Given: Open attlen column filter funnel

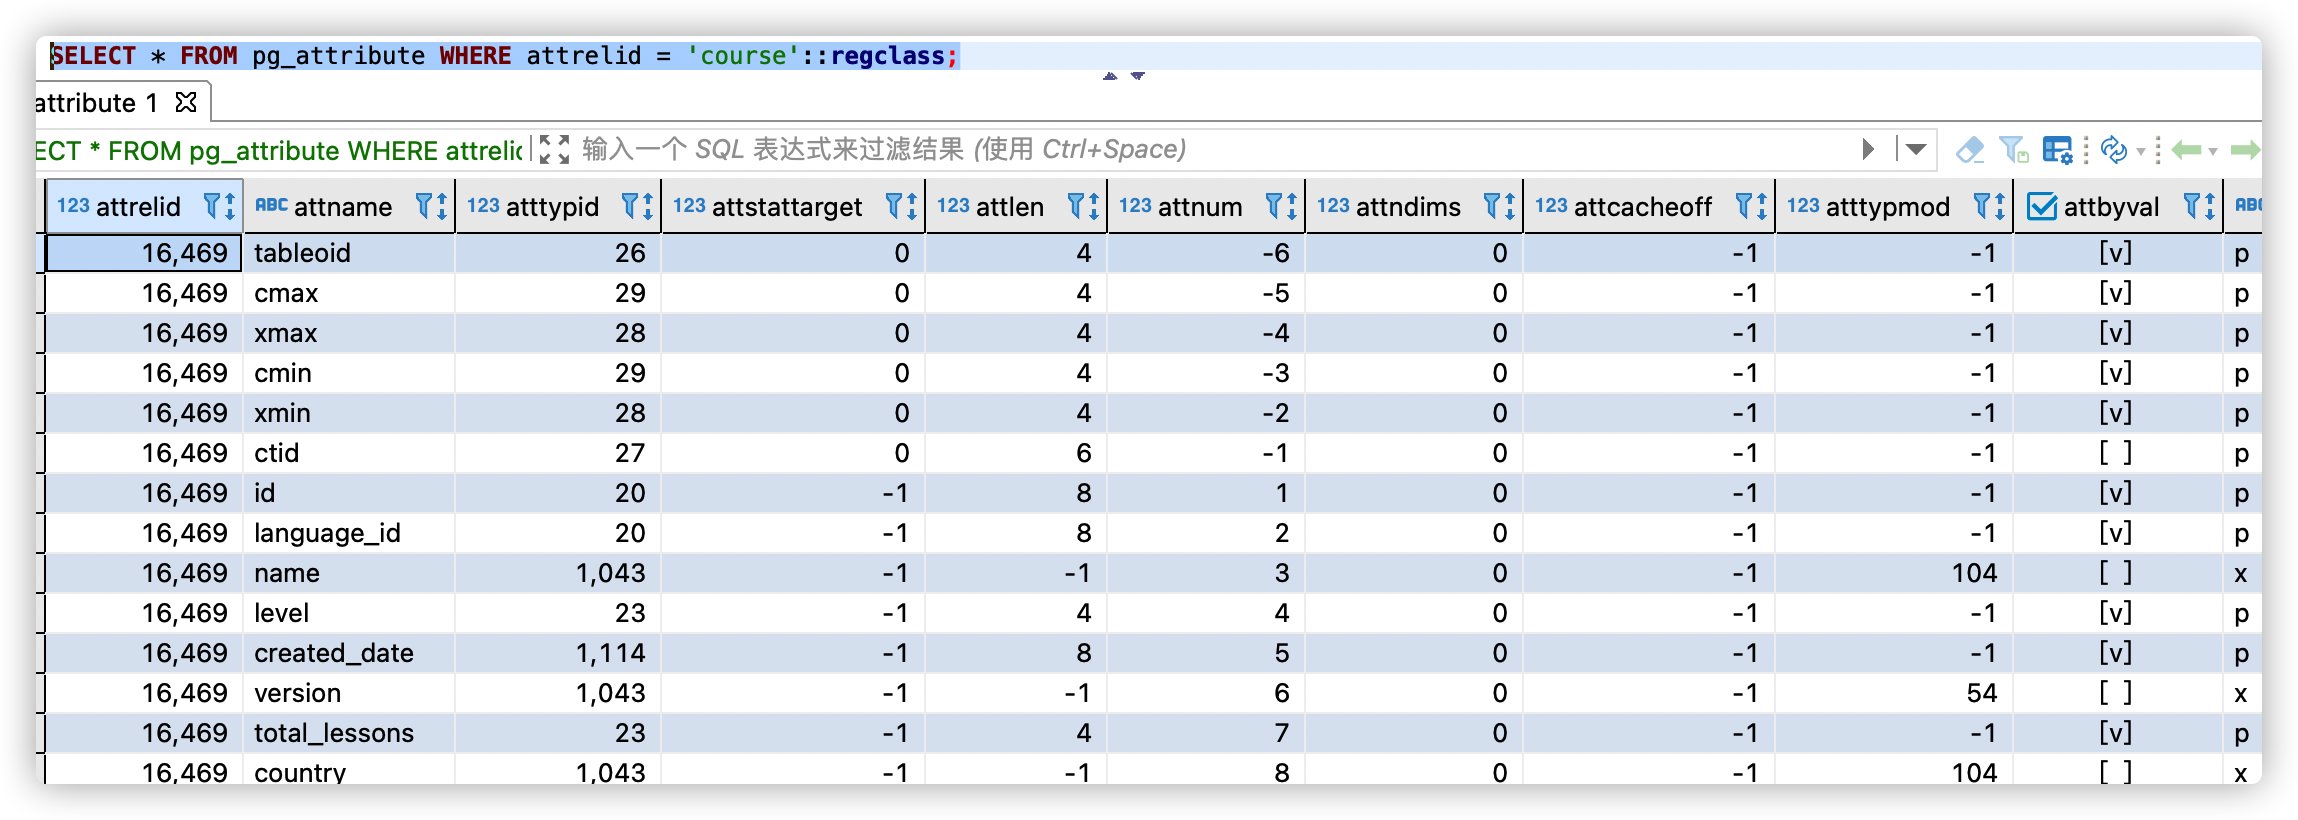Looking at the screenshot, I should pyautogui.click(x=1076, y=206).
